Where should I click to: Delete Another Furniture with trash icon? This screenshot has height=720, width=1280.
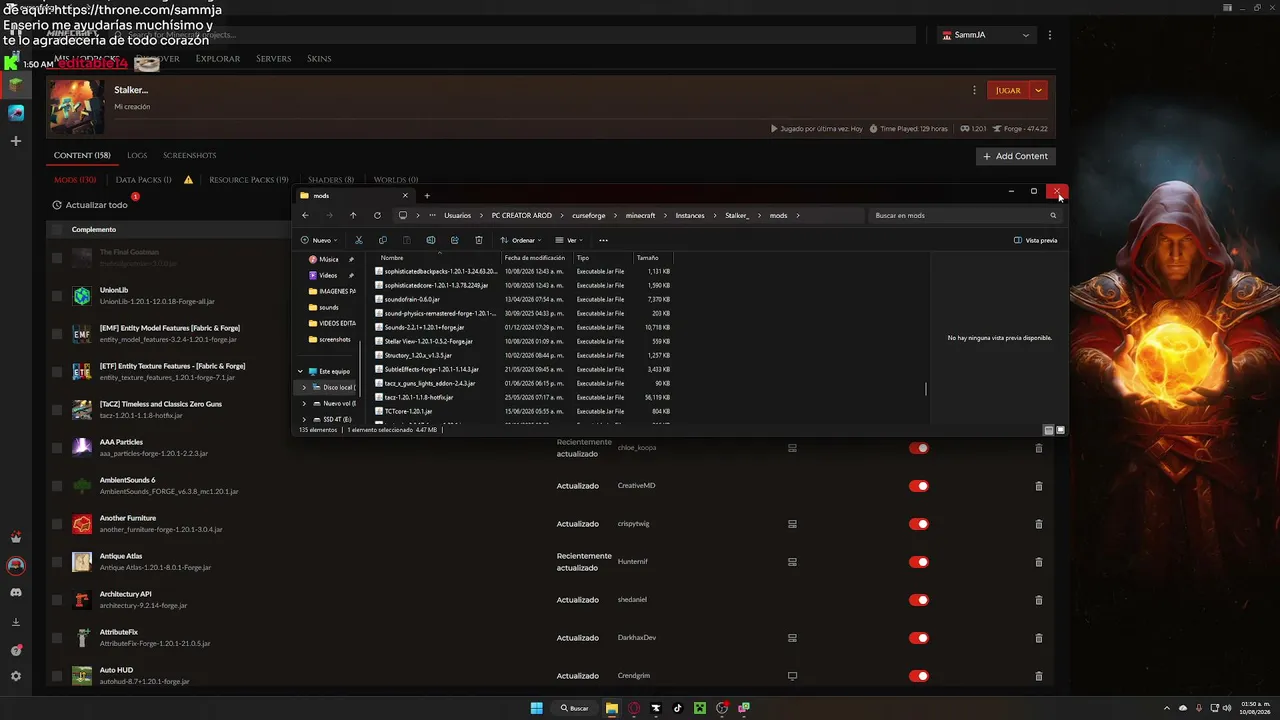point(1038,524)
